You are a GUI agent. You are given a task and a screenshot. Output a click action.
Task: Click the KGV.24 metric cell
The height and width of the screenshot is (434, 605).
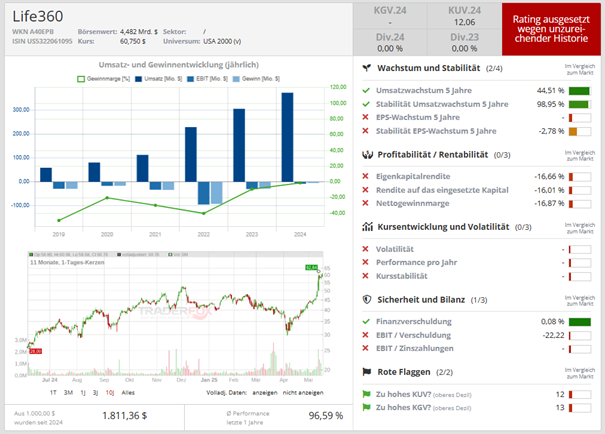390,16
